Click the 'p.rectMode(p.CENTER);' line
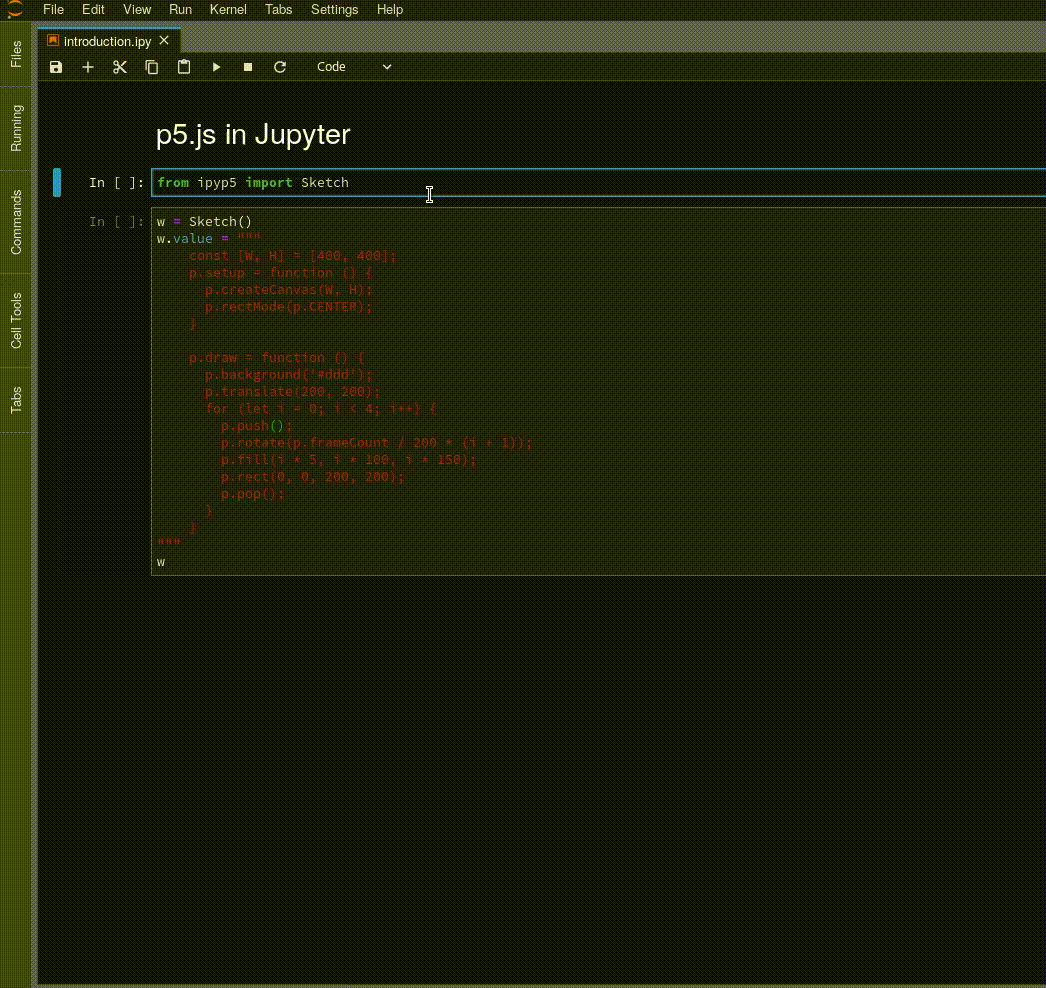Image resolution: width=1046 pixels, height=988 pixels. (289, 307)
